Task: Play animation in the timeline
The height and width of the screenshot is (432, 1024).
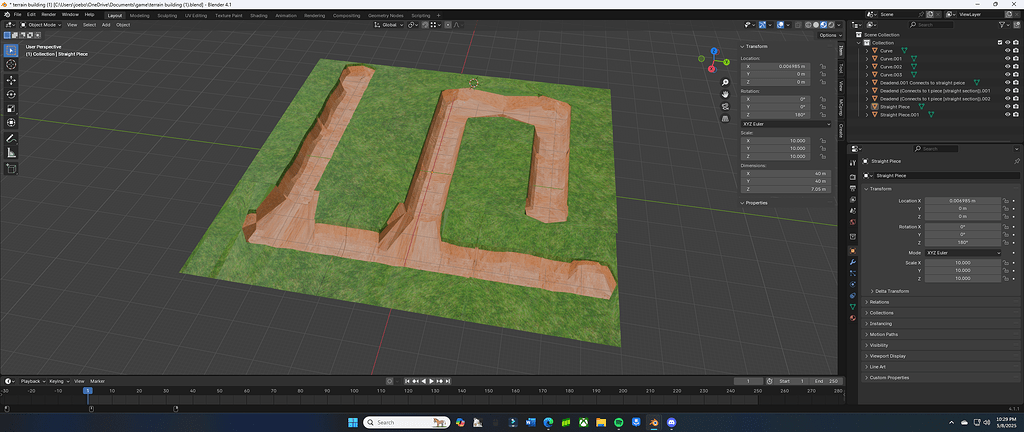Action: (x=432, y=381)
